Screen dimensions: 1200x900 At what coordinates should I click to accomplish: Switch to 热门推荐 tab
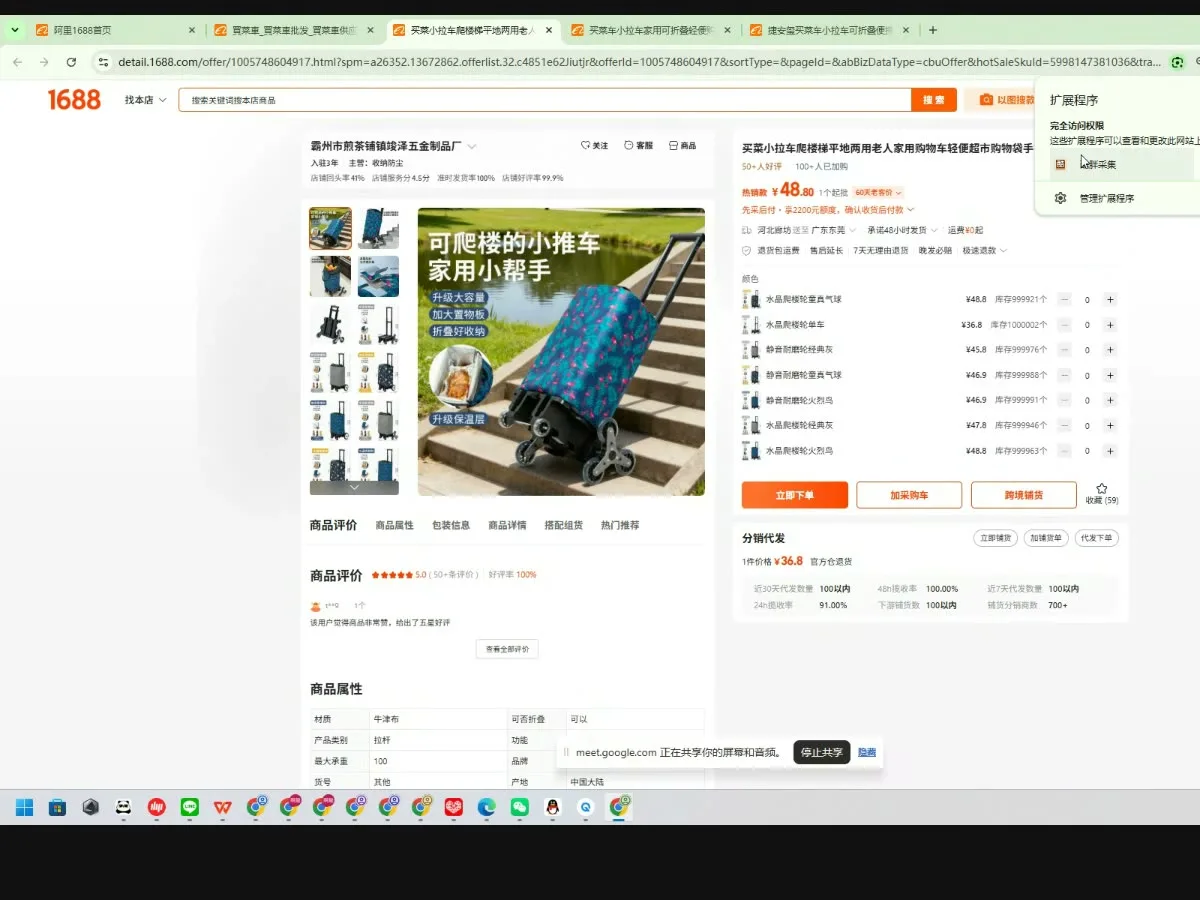click(x=620, y=525)
